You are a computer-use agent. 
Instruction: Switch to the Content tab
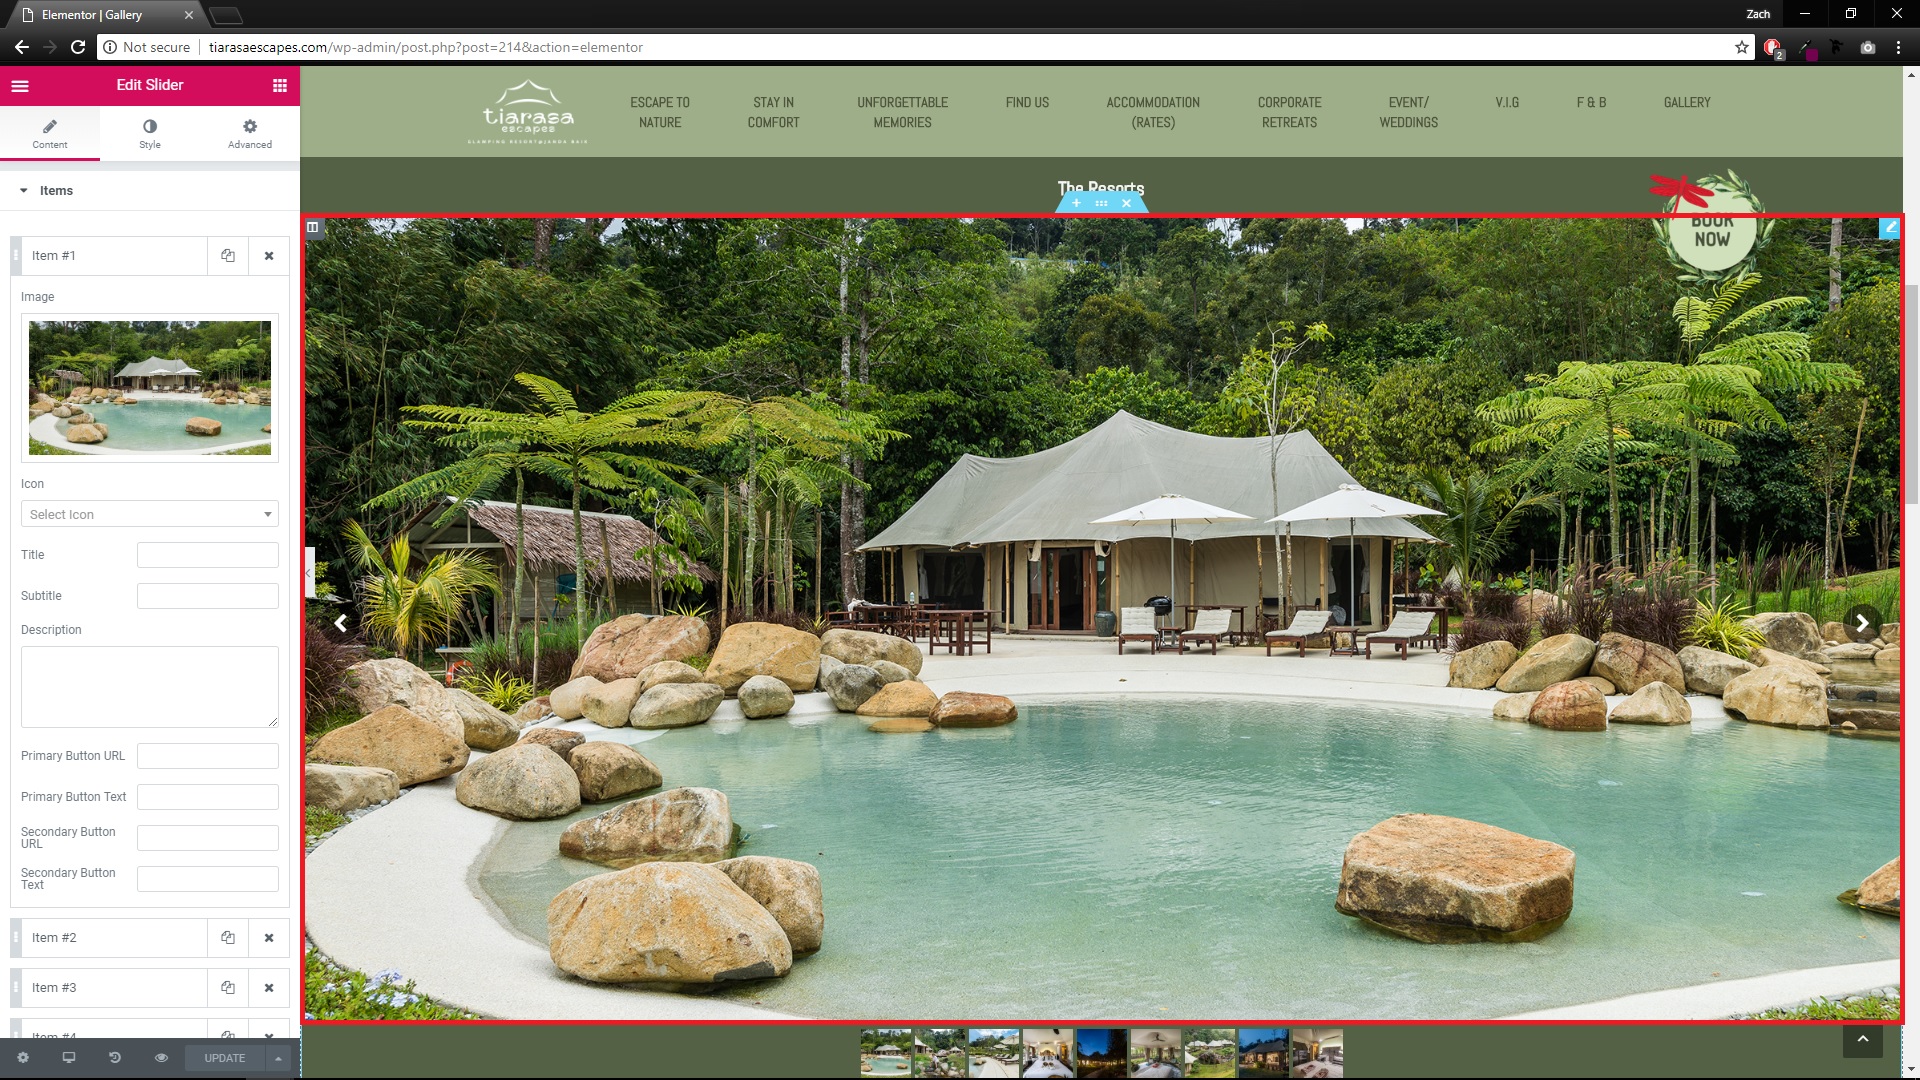click(50, 133)
